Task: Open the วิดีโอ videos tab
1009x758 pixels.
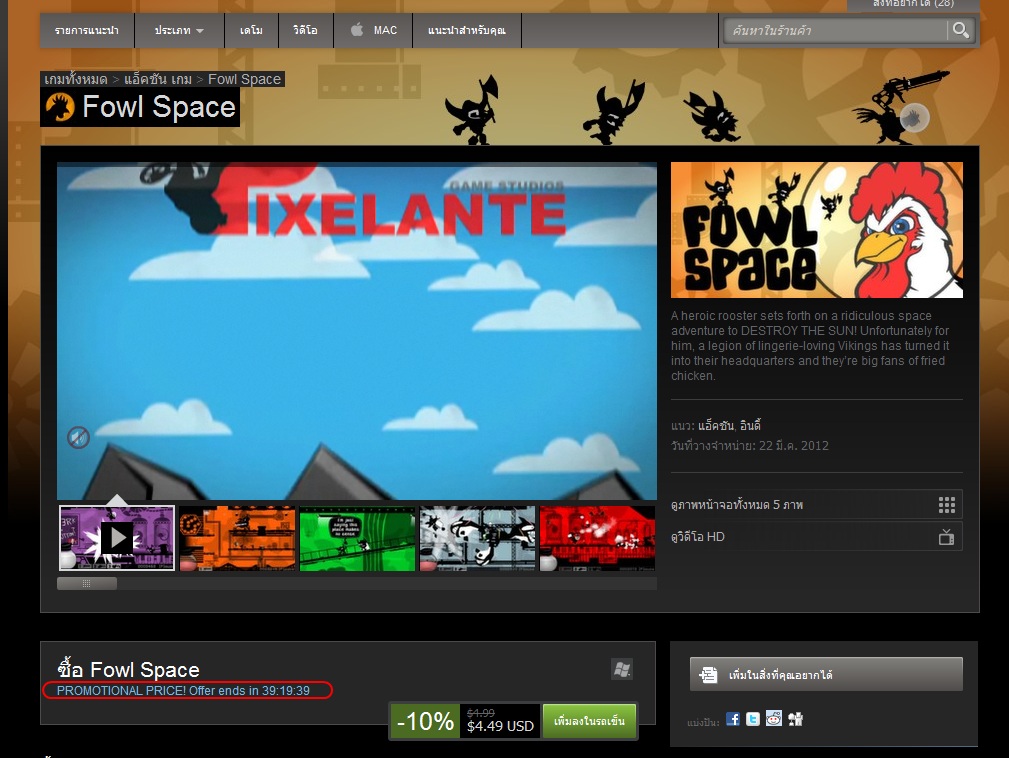Action: point(306,30)
